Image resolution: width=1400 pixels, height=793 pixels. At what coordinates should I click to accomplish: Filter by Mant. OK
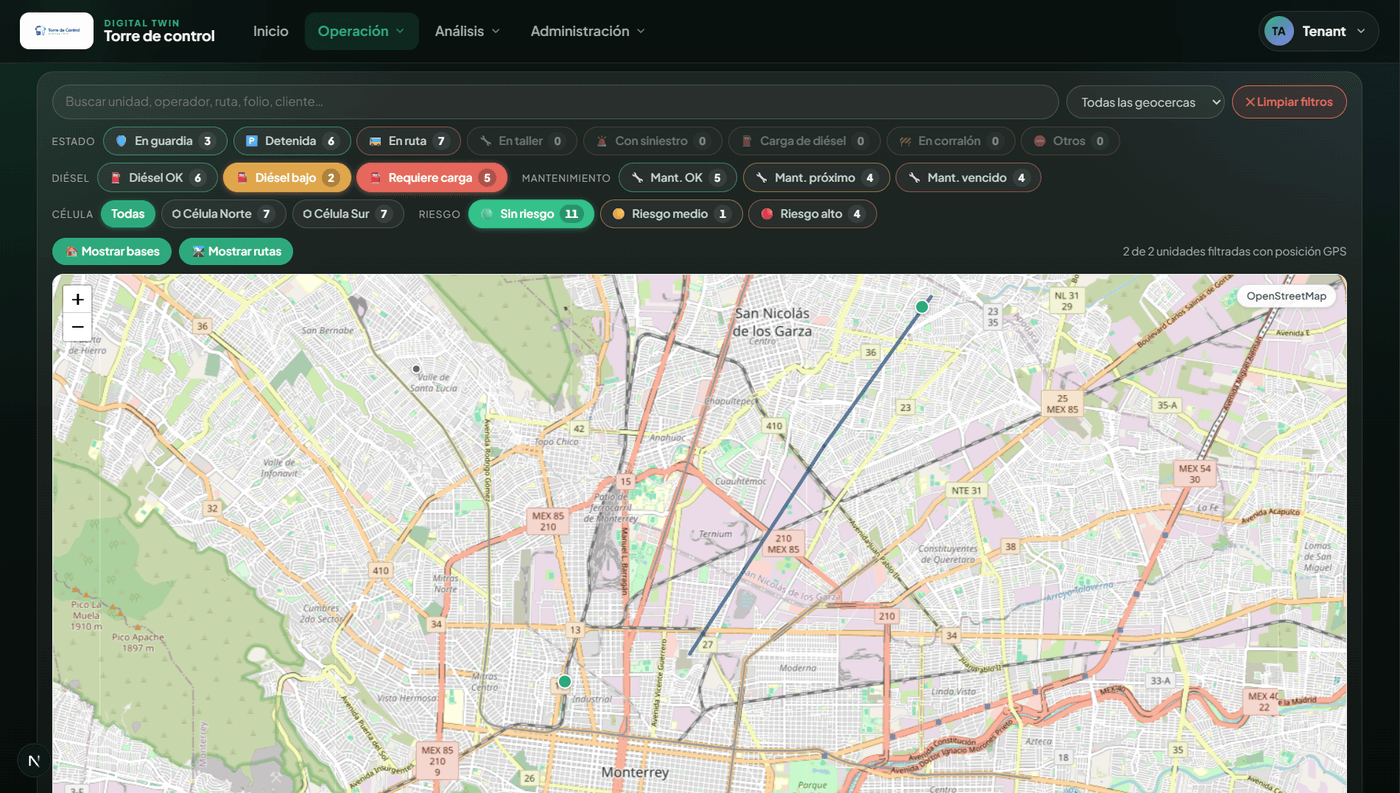pos(678,178)
